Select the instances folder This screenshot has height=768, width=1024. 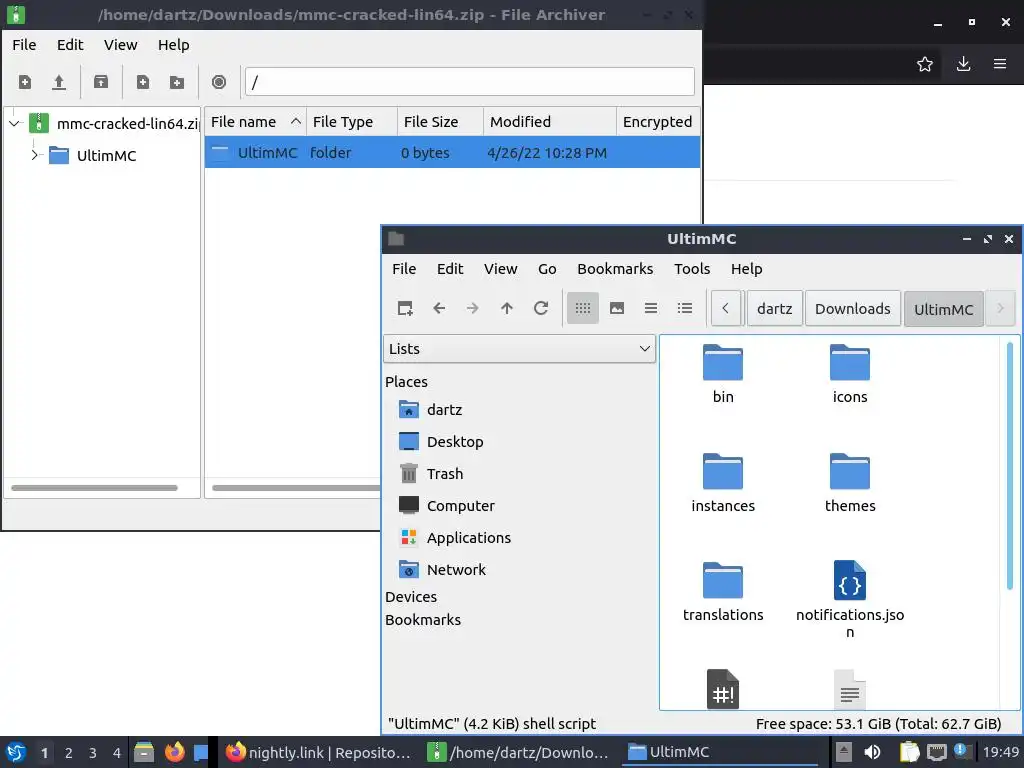[723, 483]
